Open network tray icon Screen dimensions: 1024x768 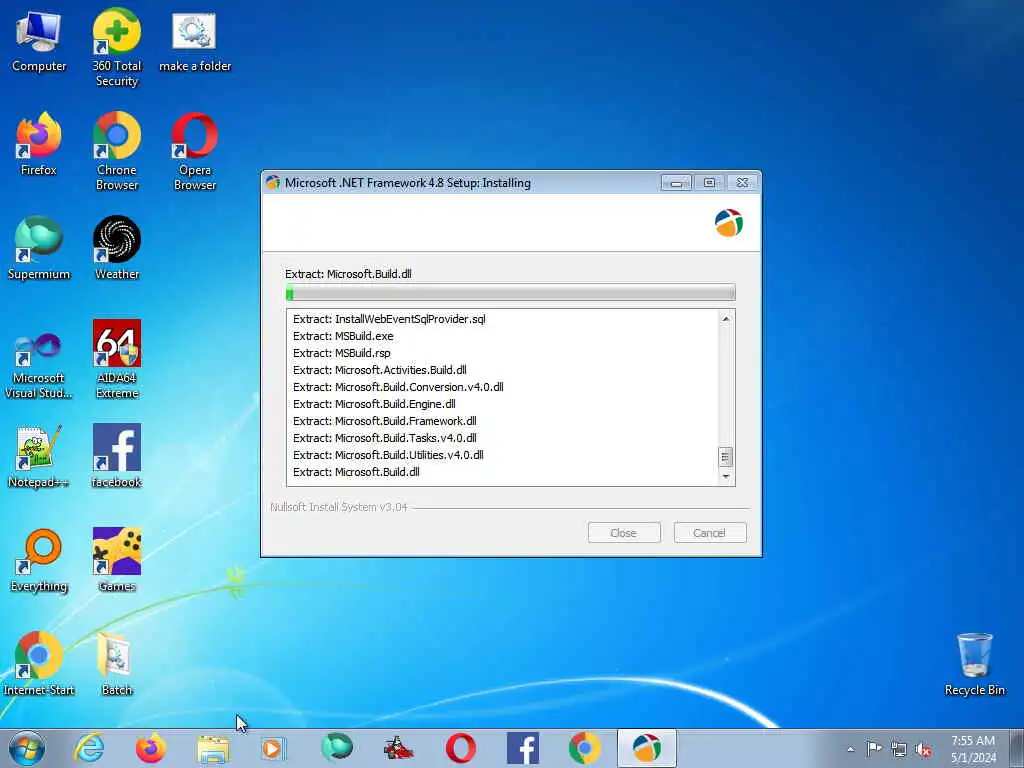point(899,749)
